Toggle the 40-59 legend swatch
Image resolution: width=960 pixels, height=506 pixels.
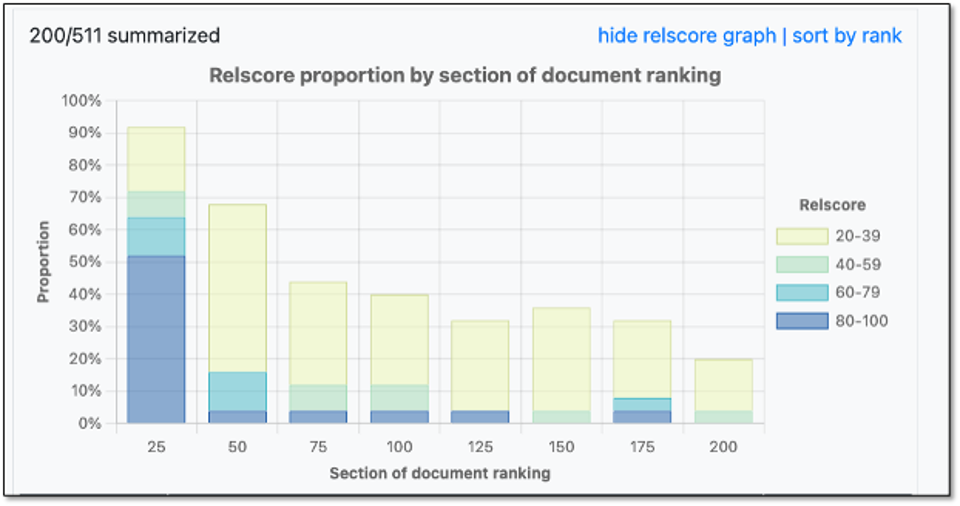point(802,264)
